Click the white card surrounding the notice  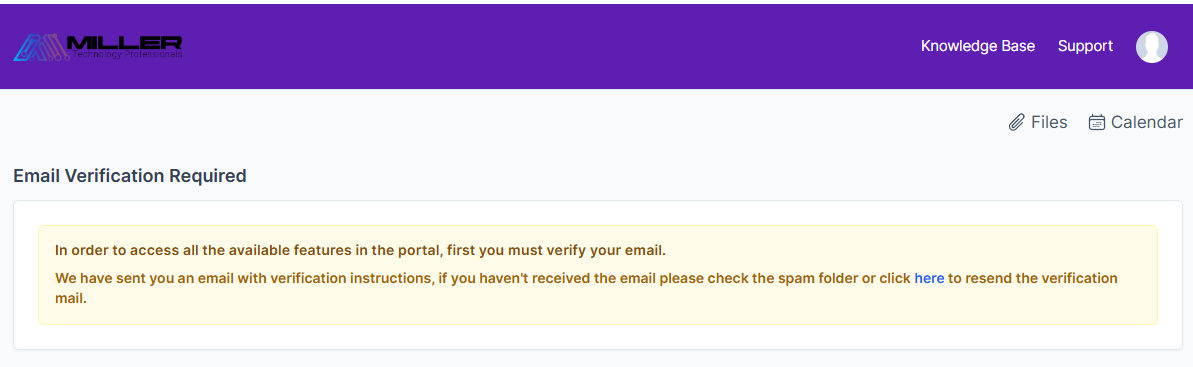point(597,275)
